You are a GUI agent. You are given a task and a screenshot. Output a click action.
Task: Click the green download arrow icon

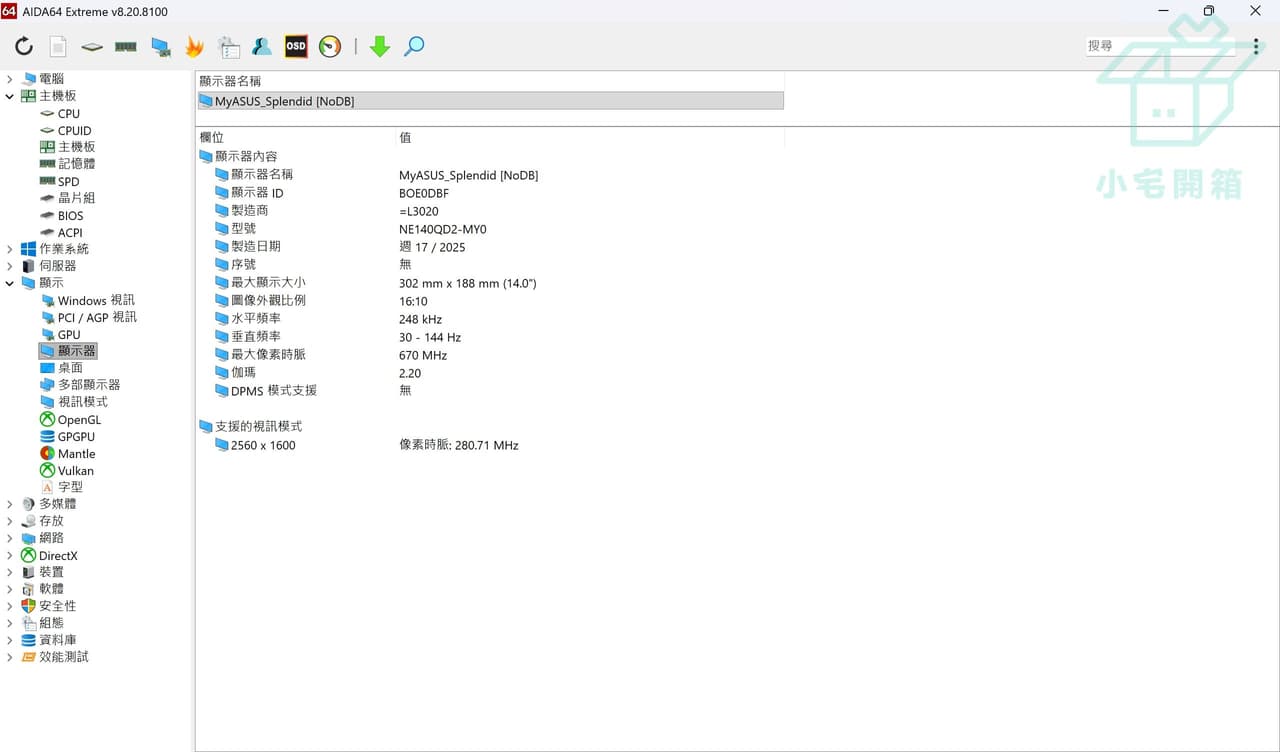click(379, 46)
